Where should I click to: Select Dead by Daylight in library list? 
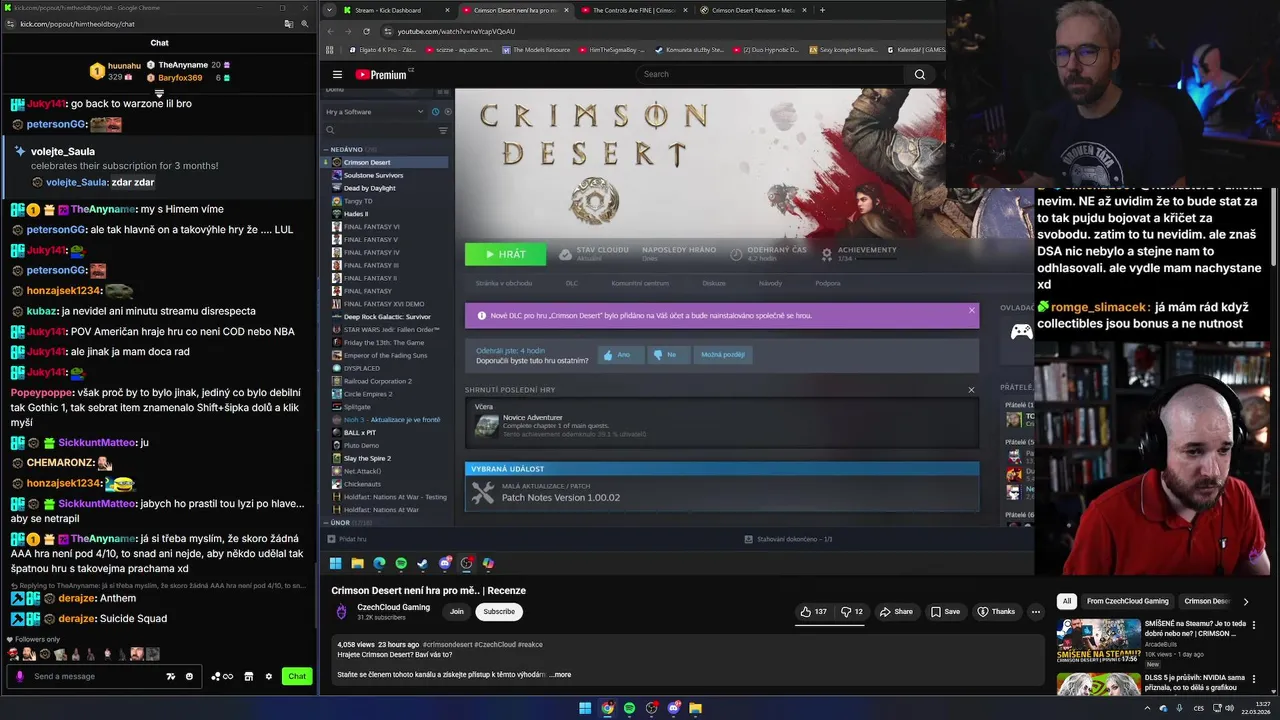(369, 188)
